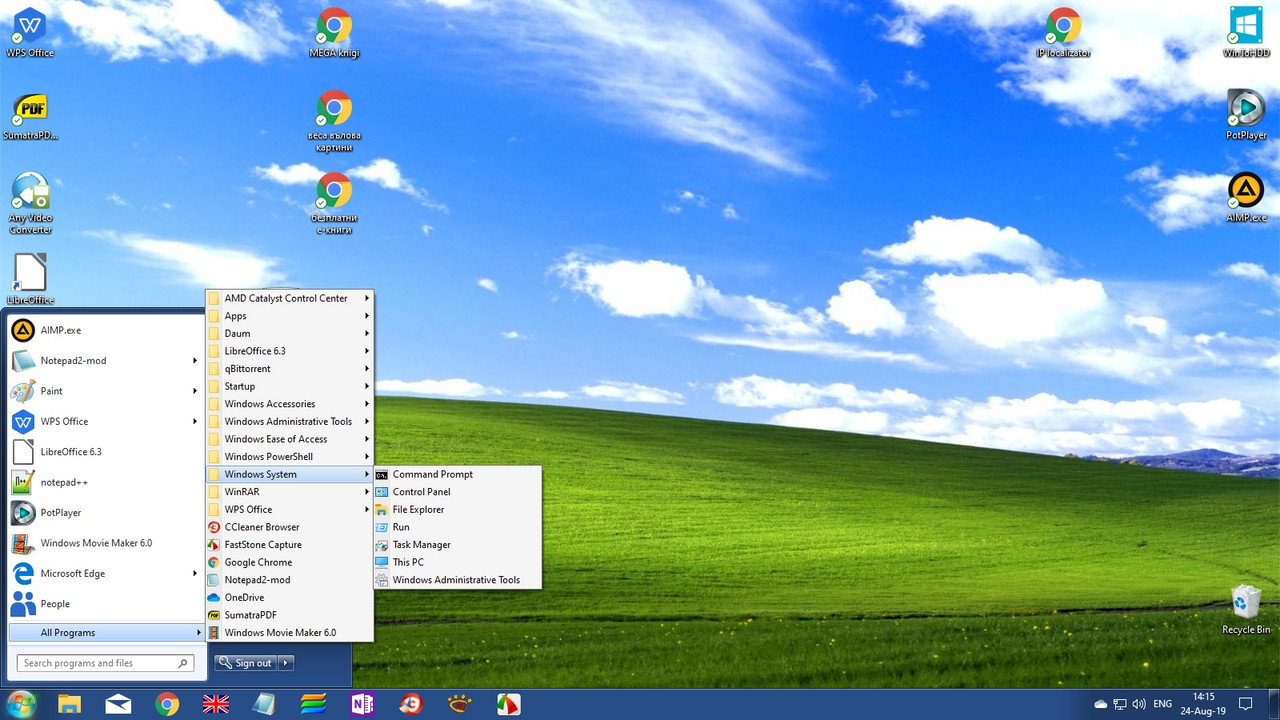This screenshot has width=1280, height=720.
Task: Launch Google Chrome from programs list
Action: click(289, 562)
